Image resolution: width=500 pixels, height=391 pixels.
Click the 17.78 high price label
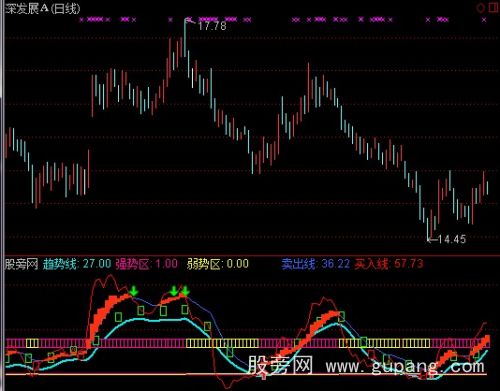pyautogui.click(x=212, y=26)
